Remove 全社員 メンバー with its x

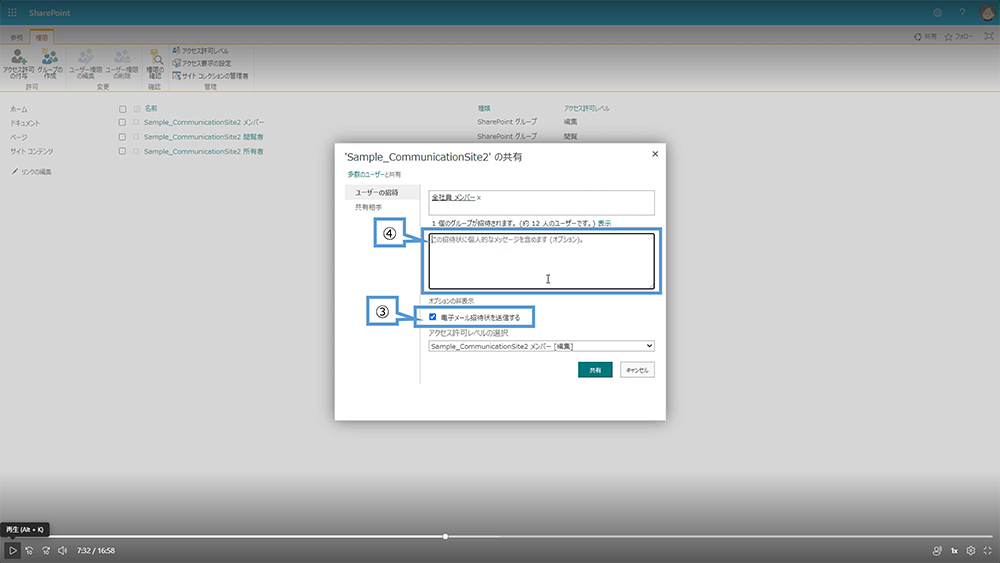[x=479, y=198]
